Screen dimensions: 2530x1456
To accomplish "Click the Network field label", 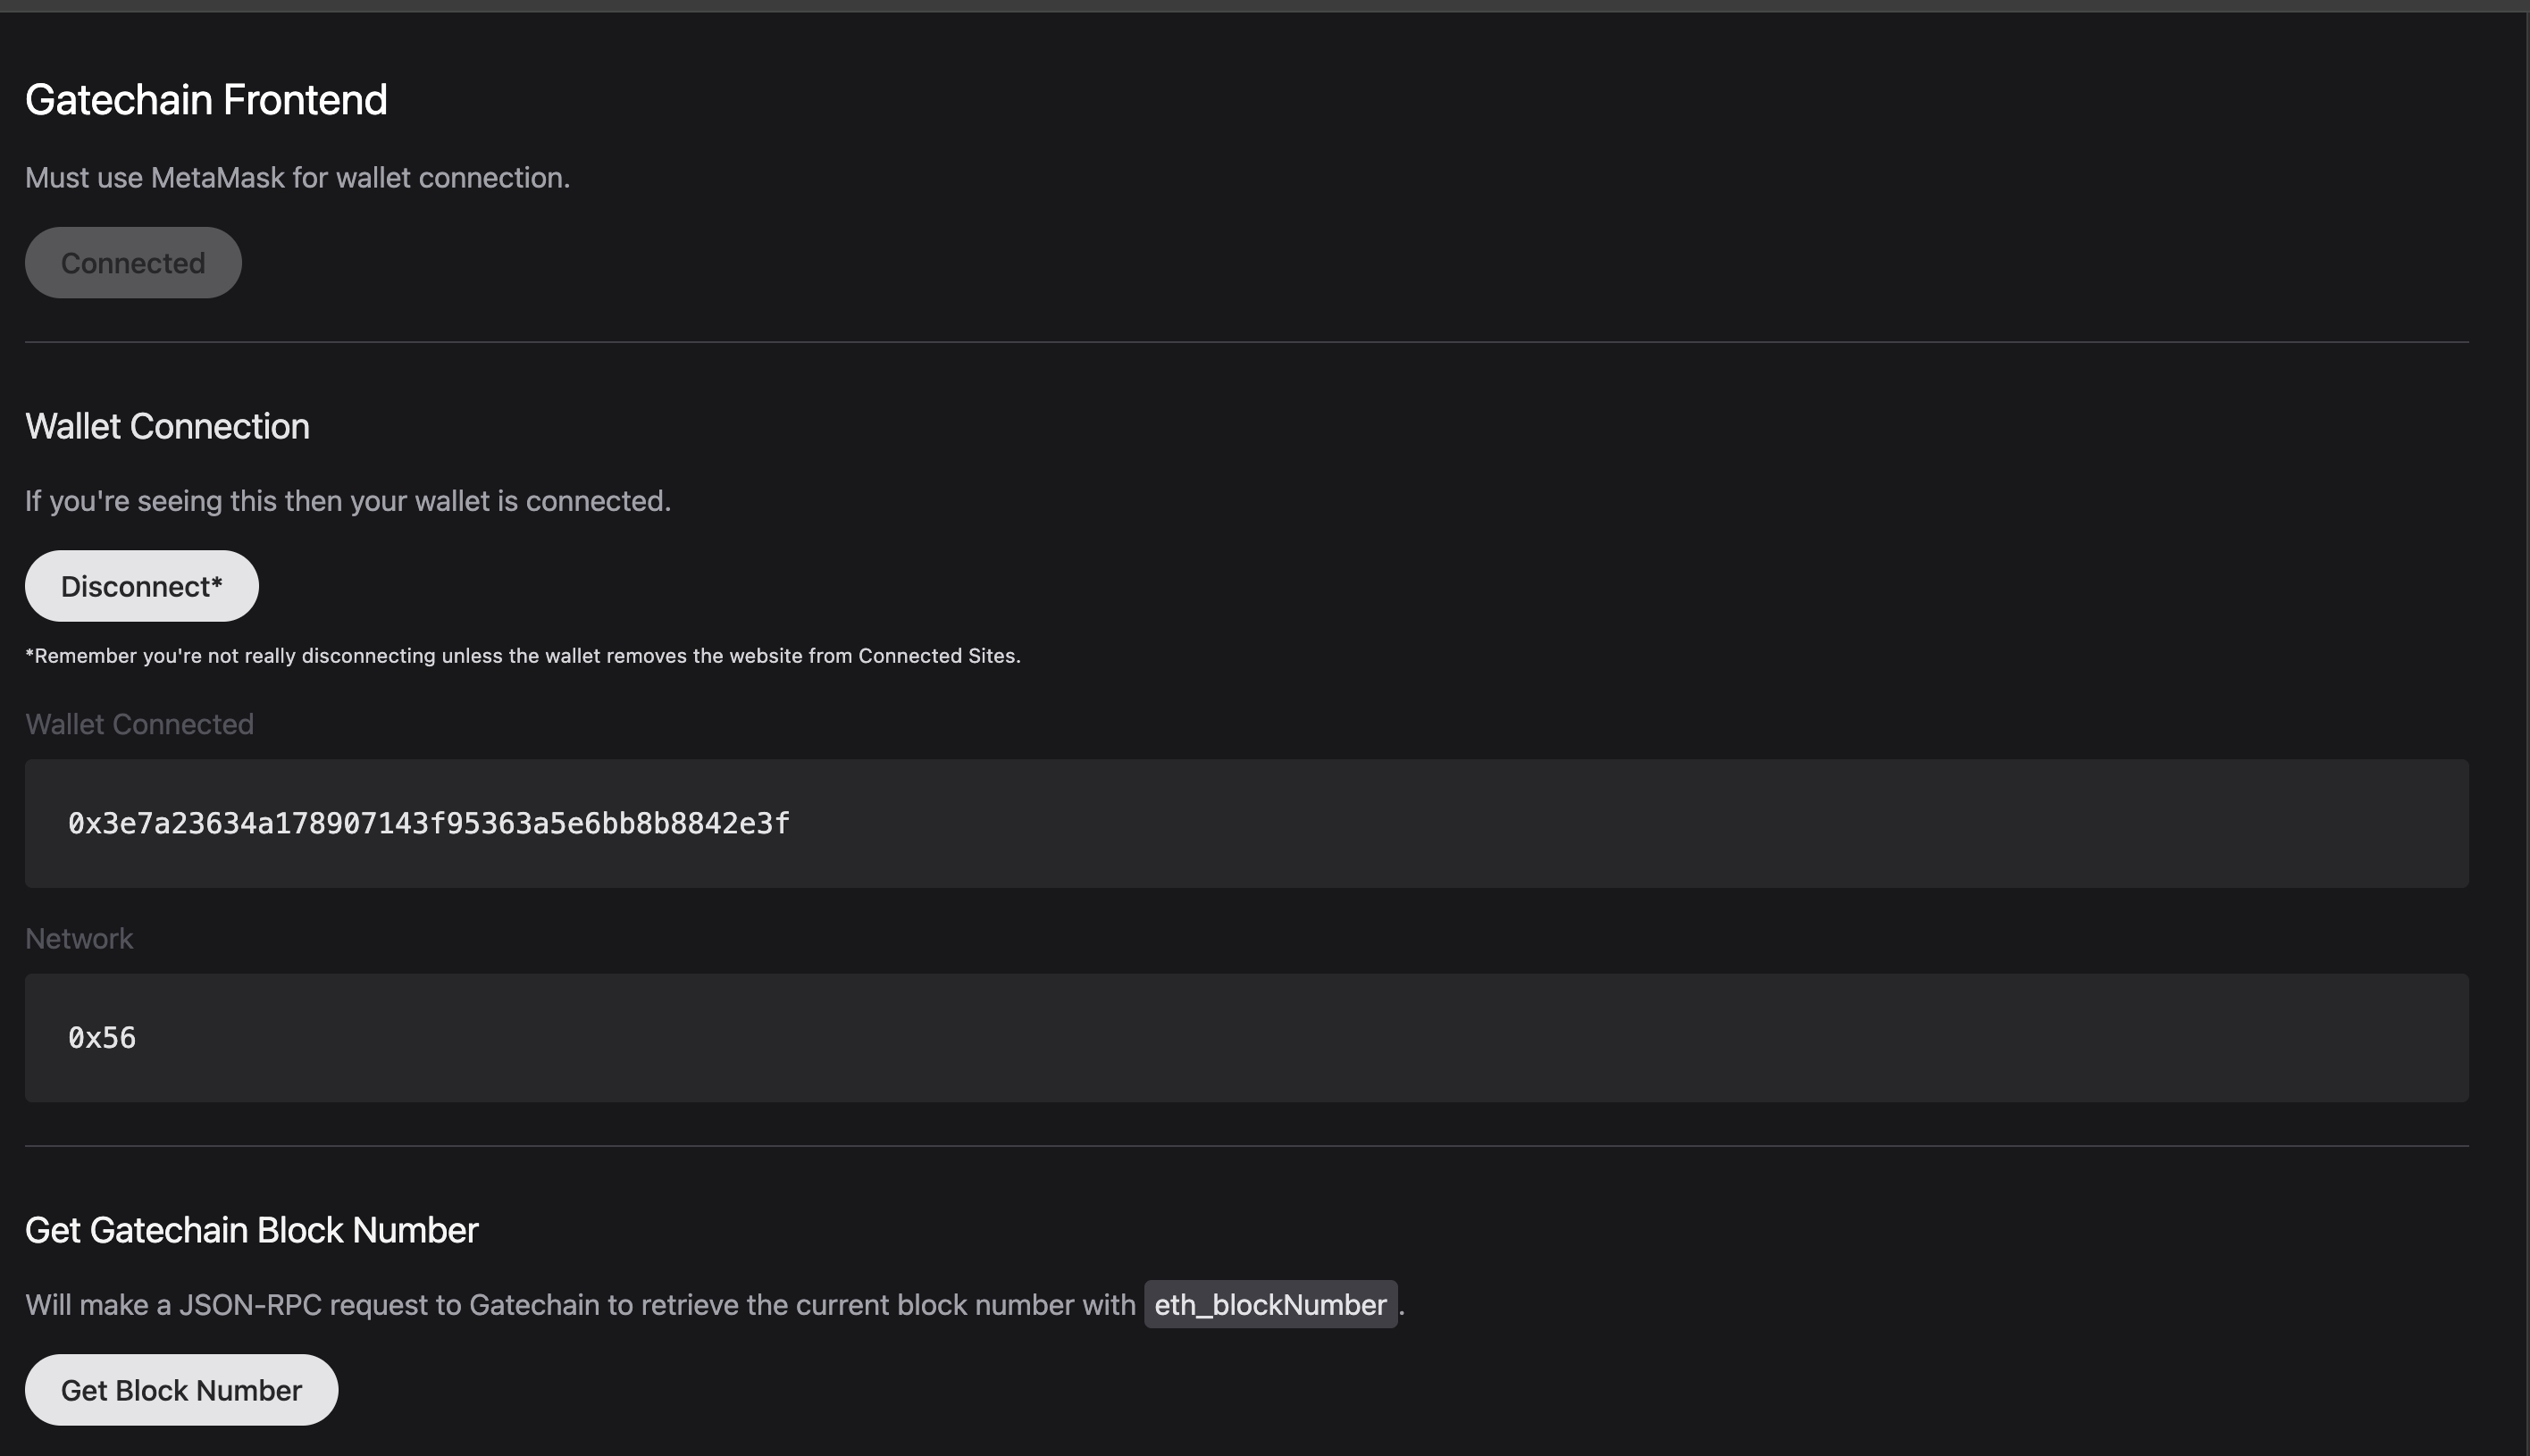I will tap(79, 938).
